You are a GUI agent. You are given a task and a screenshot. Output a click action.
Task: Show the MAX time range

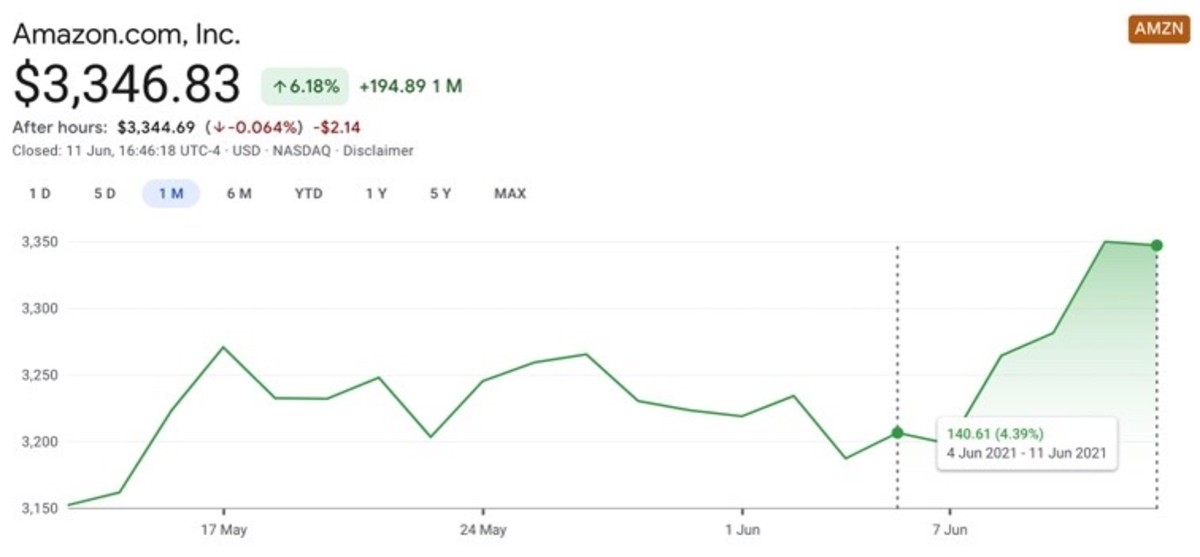click(x=510, y=193)
